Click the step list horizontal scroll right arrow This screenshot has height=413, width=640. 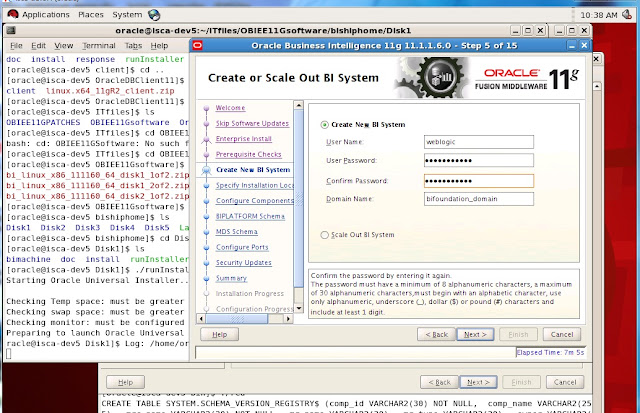[x=288, y=319]
